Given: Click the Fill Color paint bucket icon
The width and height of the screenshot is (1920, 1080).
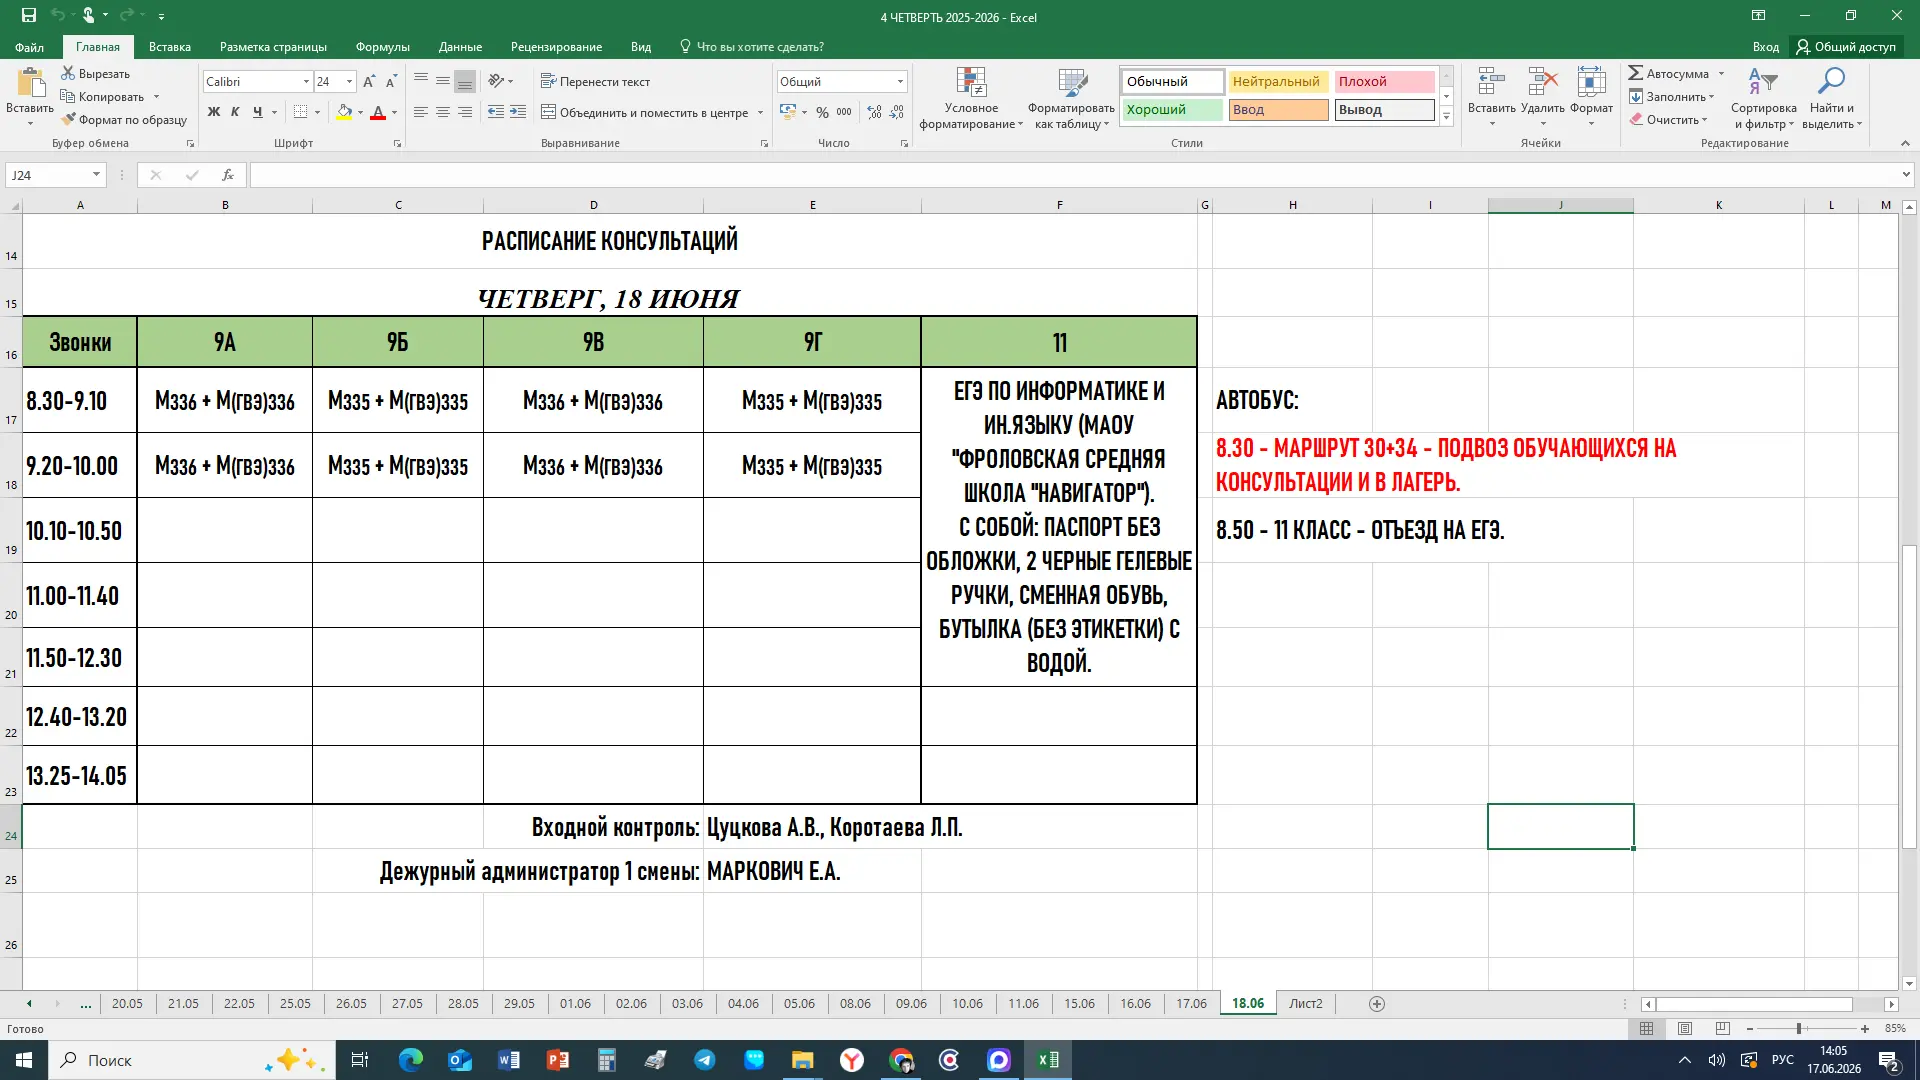Looking at the screenshot, I should click(344, 112).
